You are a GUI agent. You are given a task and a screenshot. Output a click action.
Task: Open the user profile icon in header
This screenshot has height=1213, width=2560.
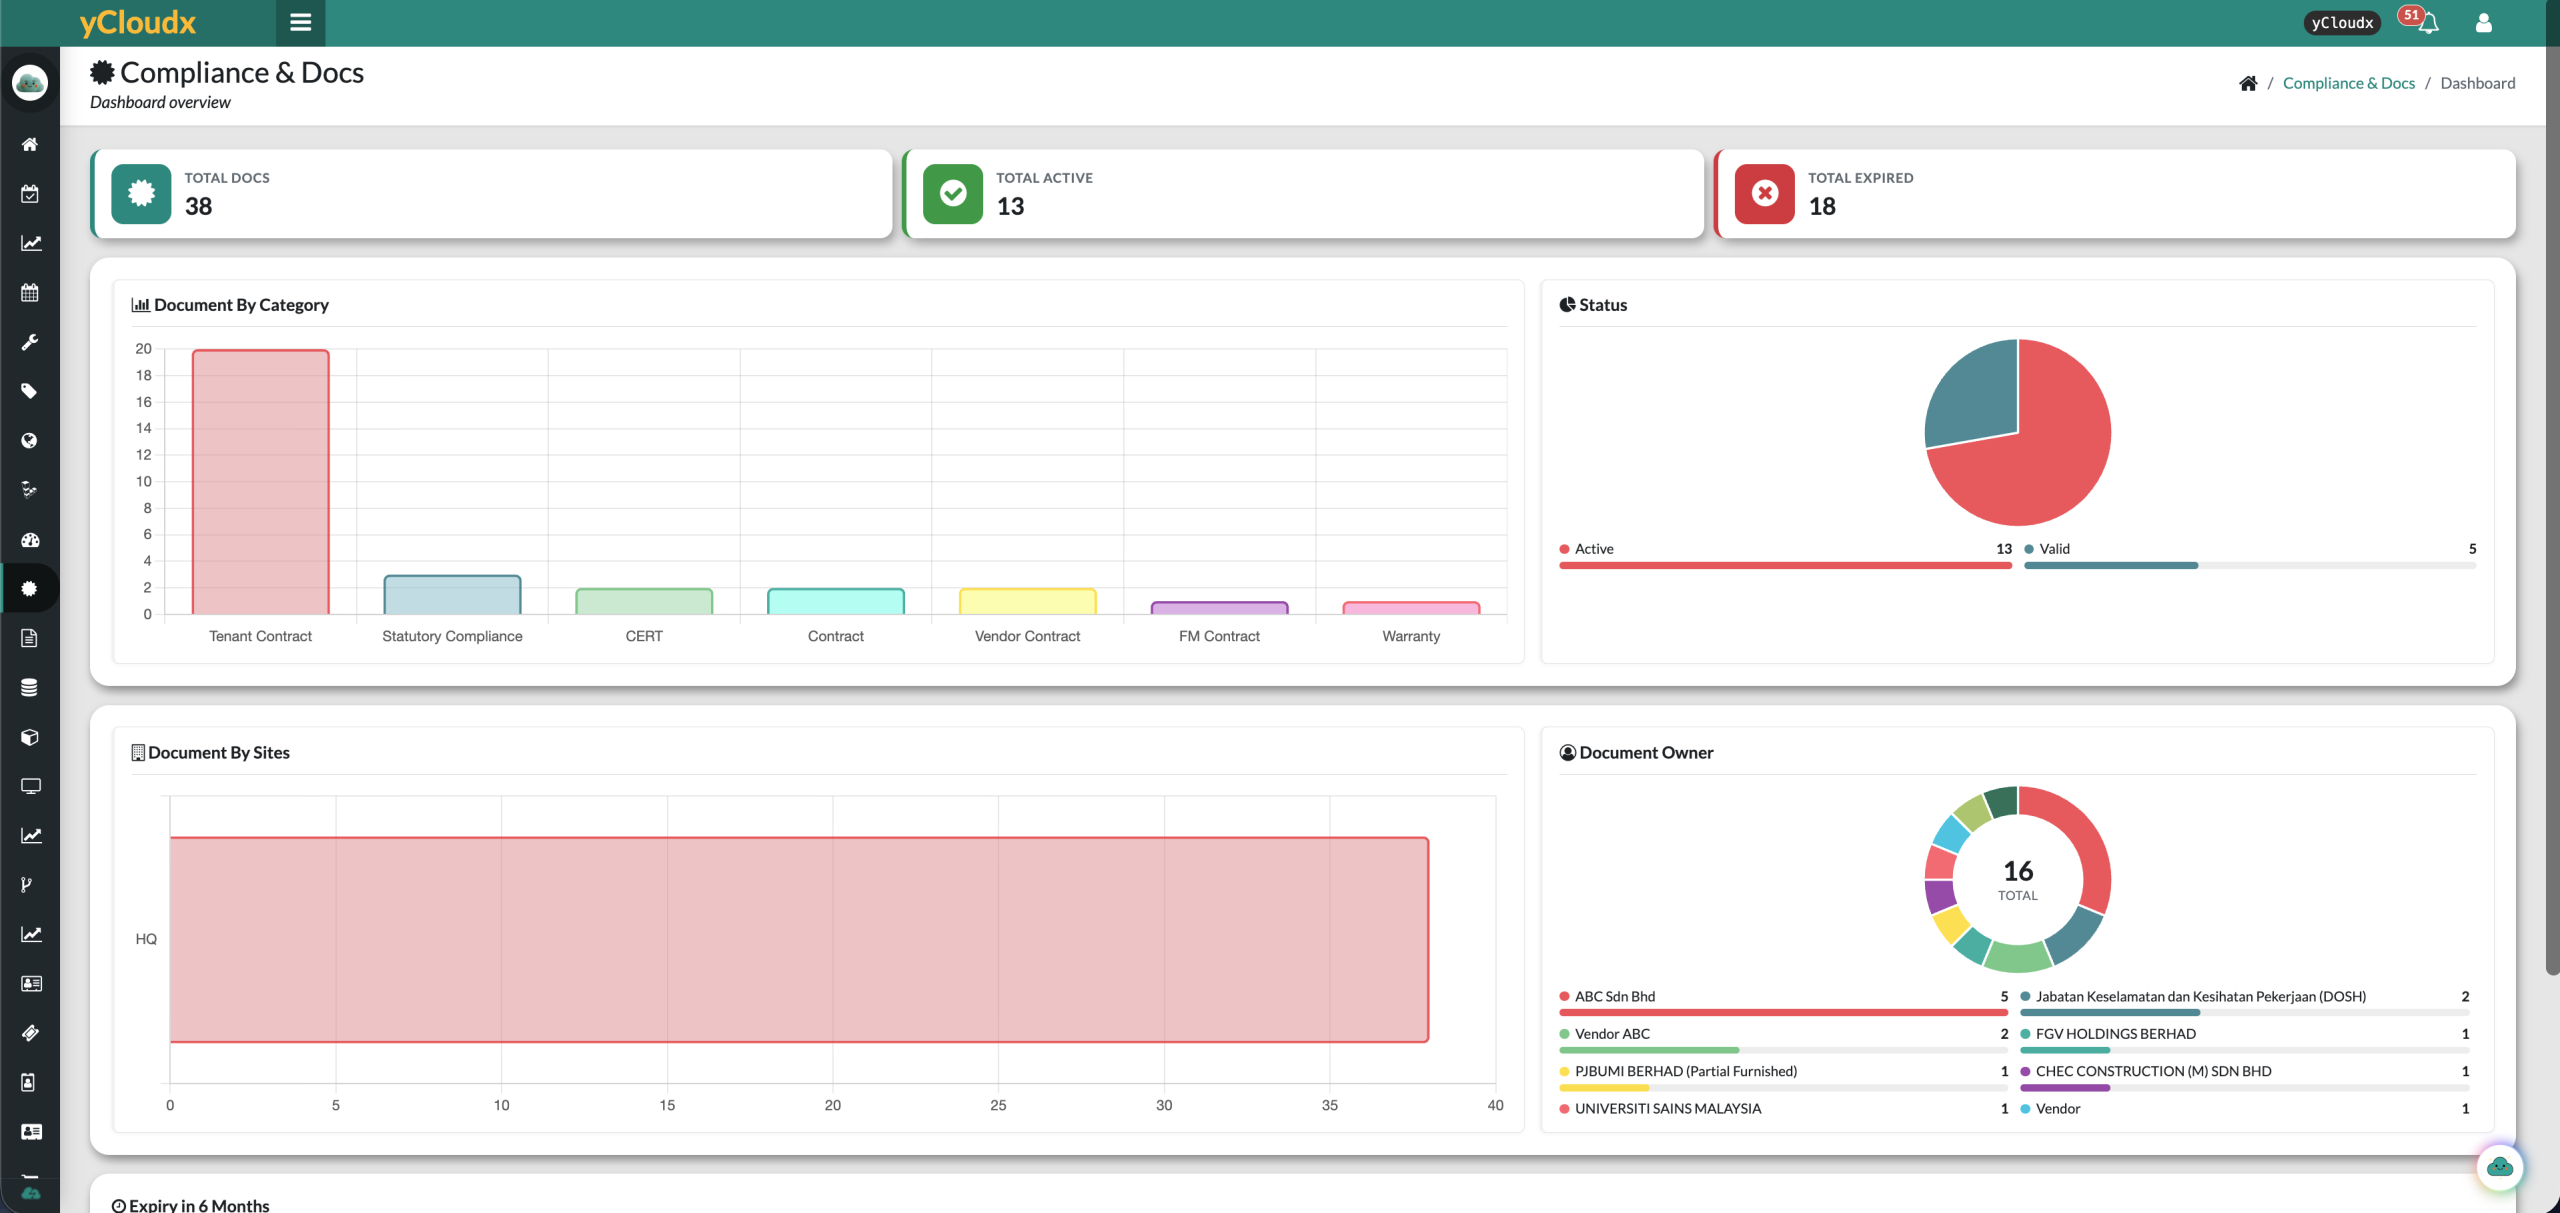coord(2483,22)
